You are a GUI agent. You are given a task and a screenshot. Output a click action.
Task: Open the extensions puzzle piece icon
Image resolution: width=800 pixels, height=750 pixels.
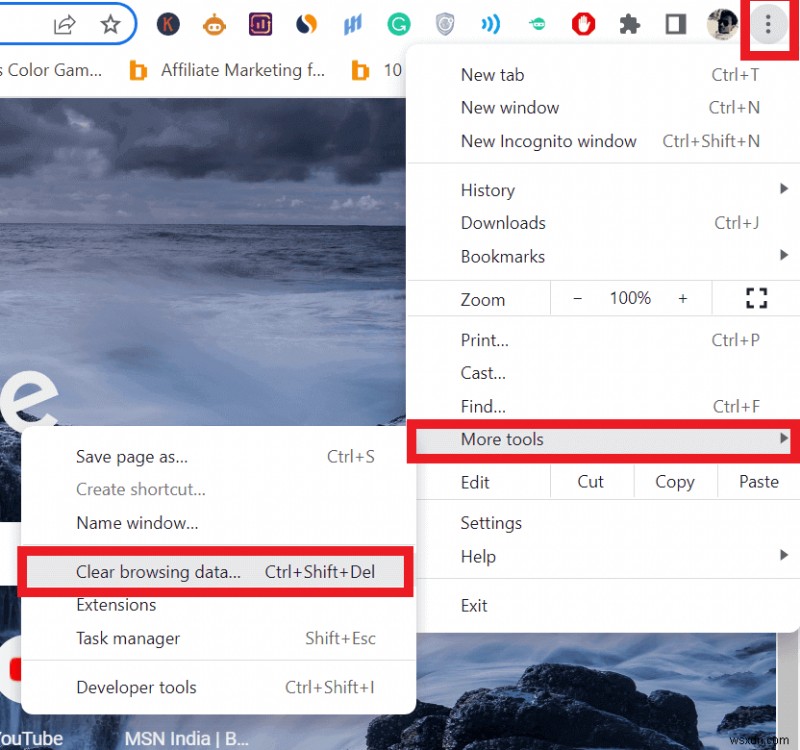629,25
